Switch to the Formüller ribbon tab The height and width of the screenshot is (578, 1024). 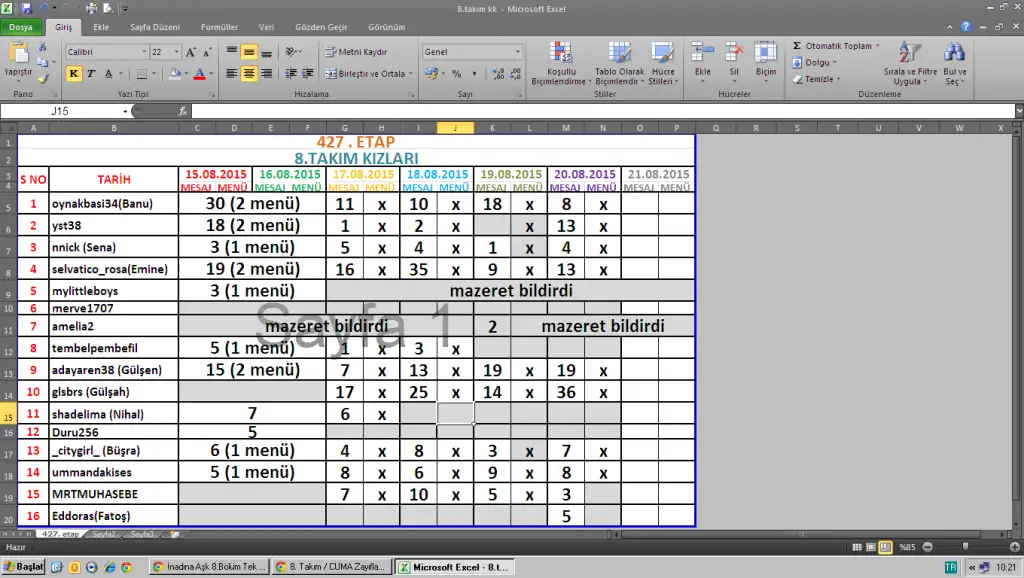[219, 28]
